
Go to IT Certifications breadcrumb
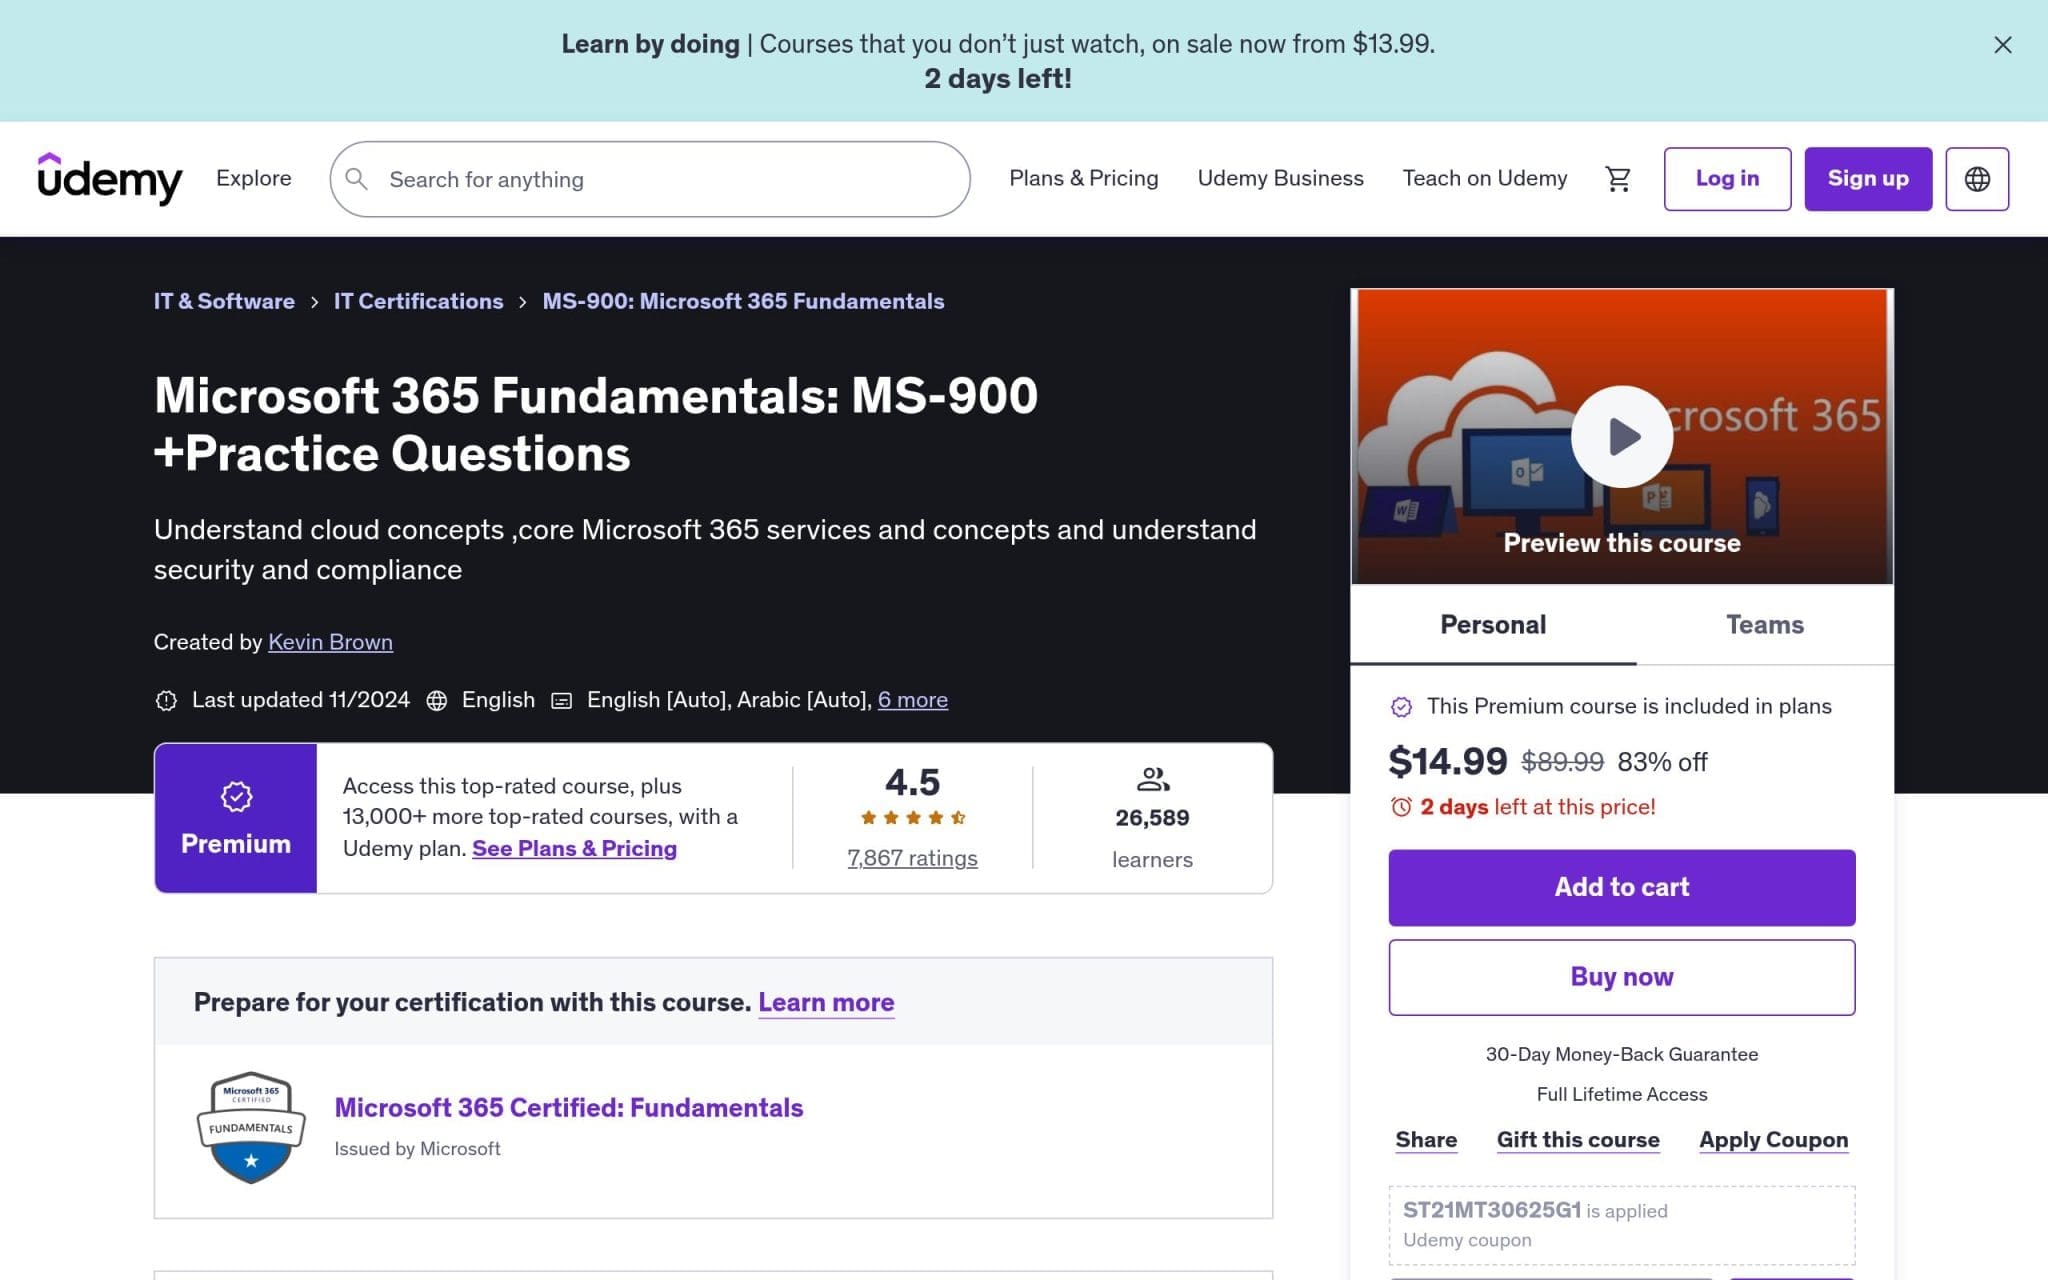tap(418, 301)
